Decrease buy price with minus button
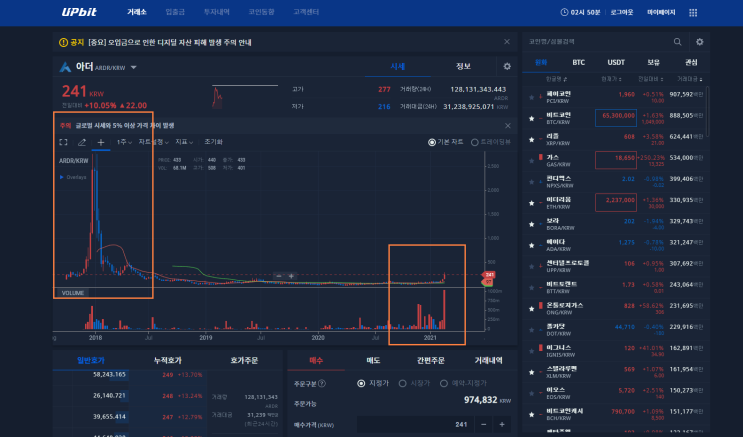The width and height of the screenshot is (743, 437). [483, 424]
